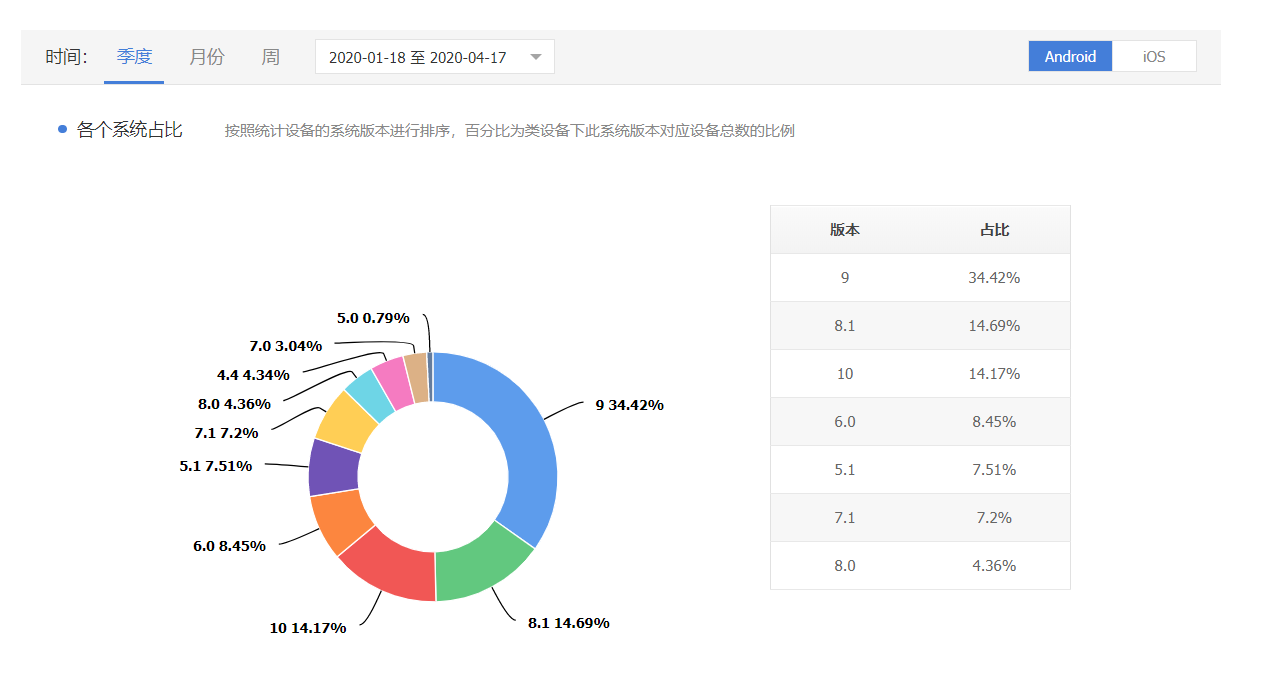1280x695 pixels.
Task: Click the yellow 7.1 donut segment
Action: (345, 420)
